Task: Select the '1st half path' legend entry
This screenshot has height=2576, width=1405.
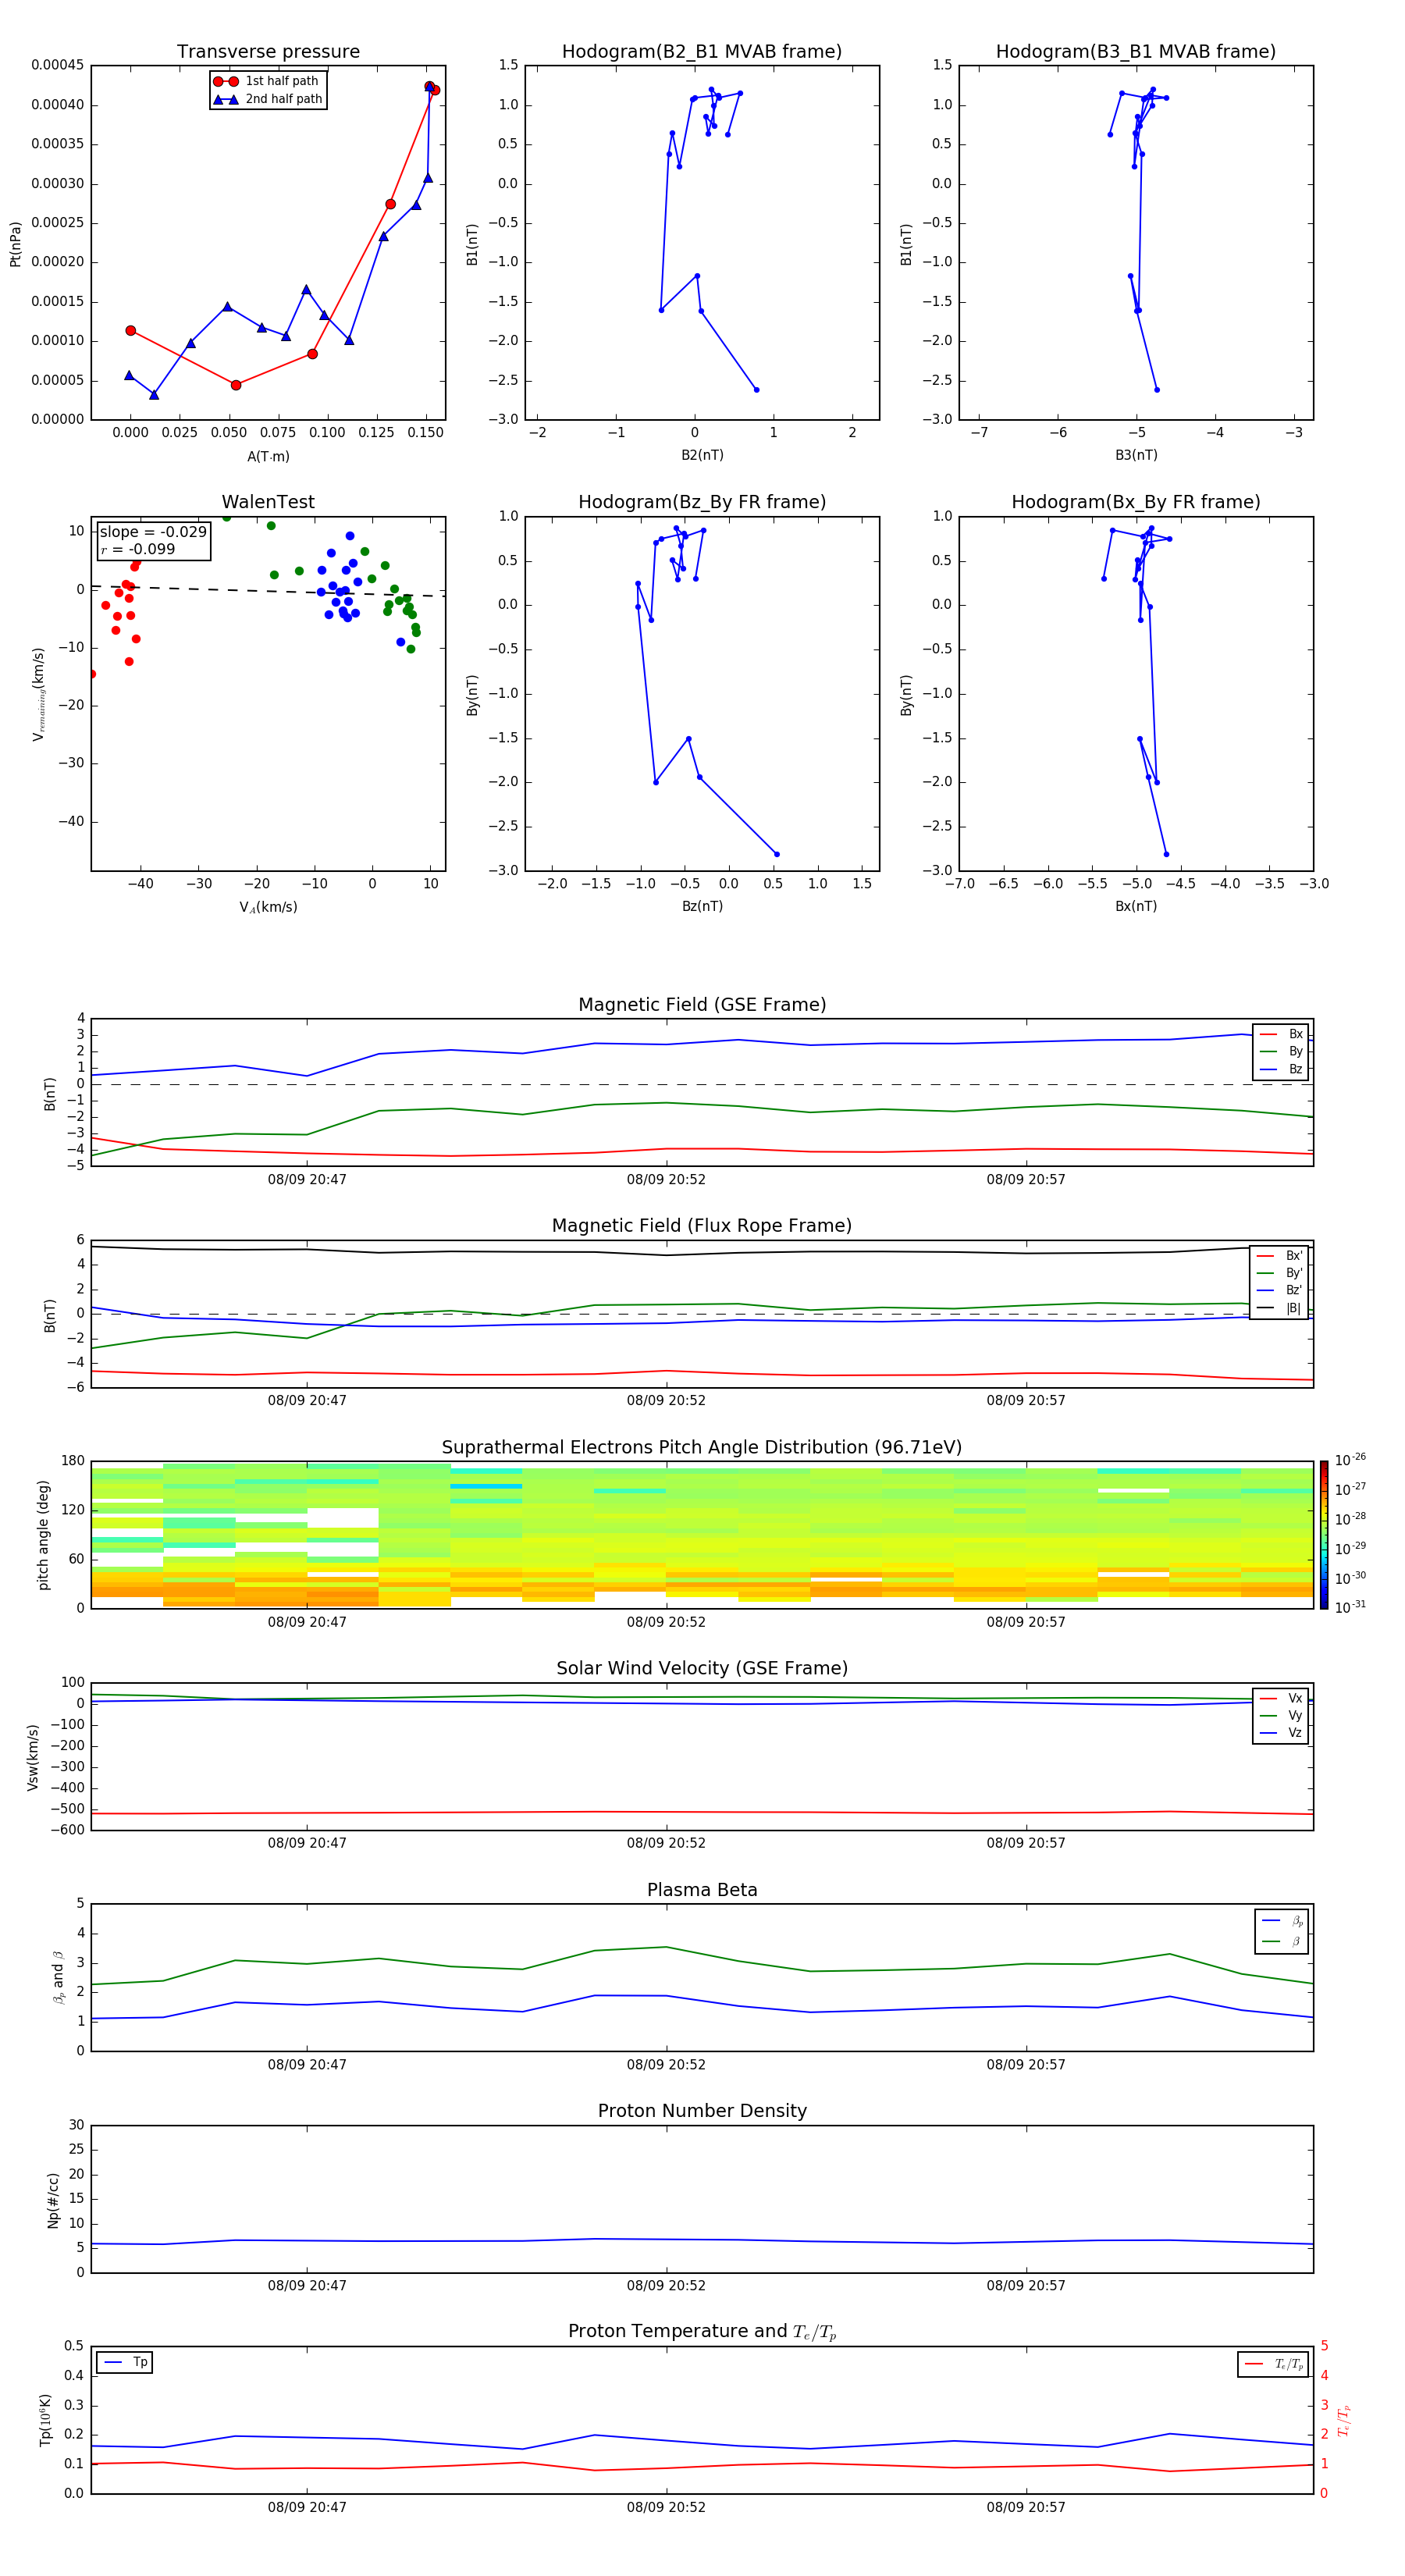Action: click(x=266, y=81)
